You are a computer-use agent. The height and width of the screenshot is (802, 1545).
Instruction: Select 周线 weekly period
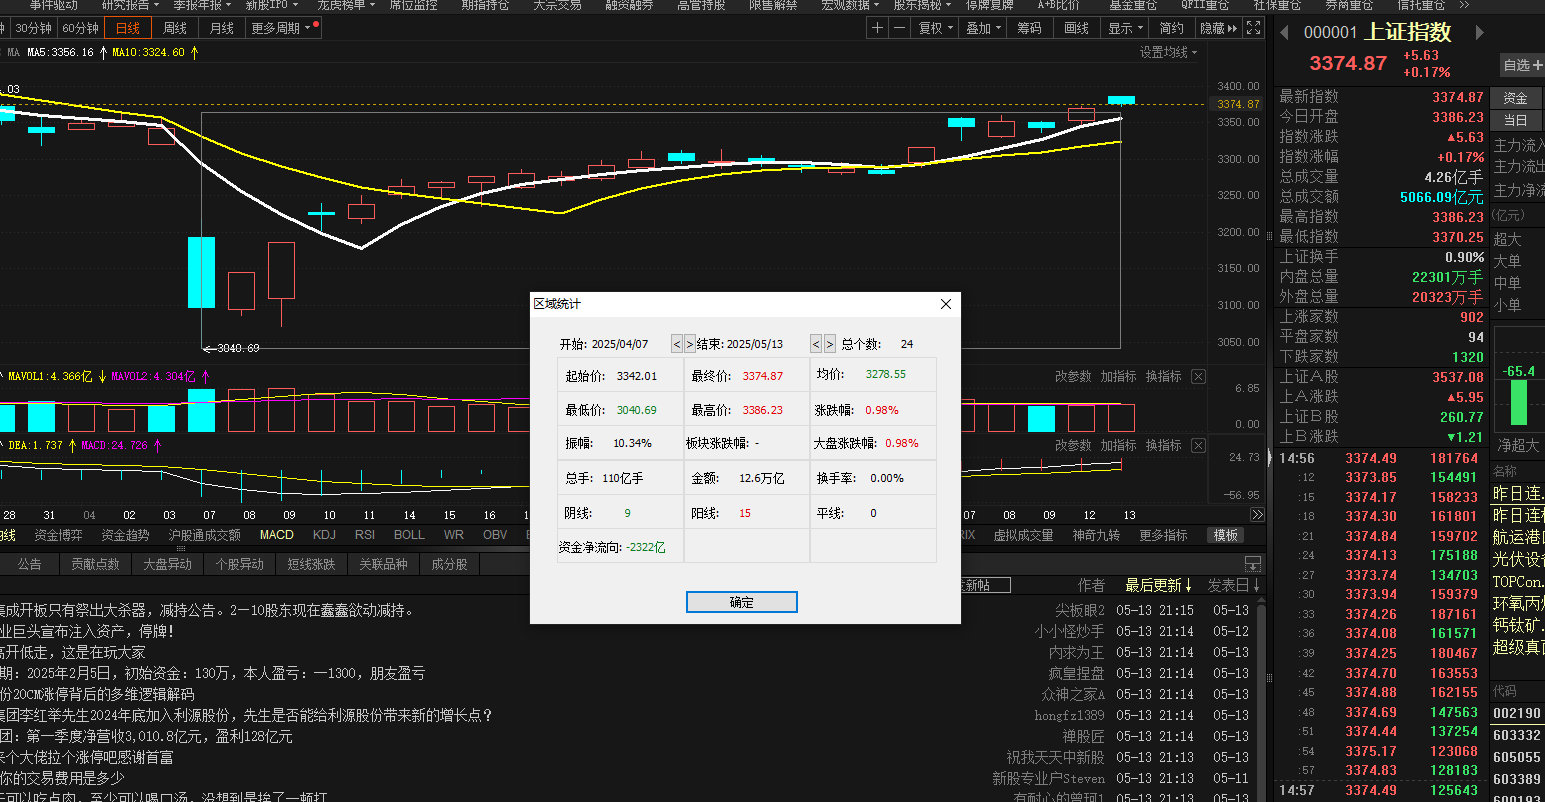coord(175,28)
